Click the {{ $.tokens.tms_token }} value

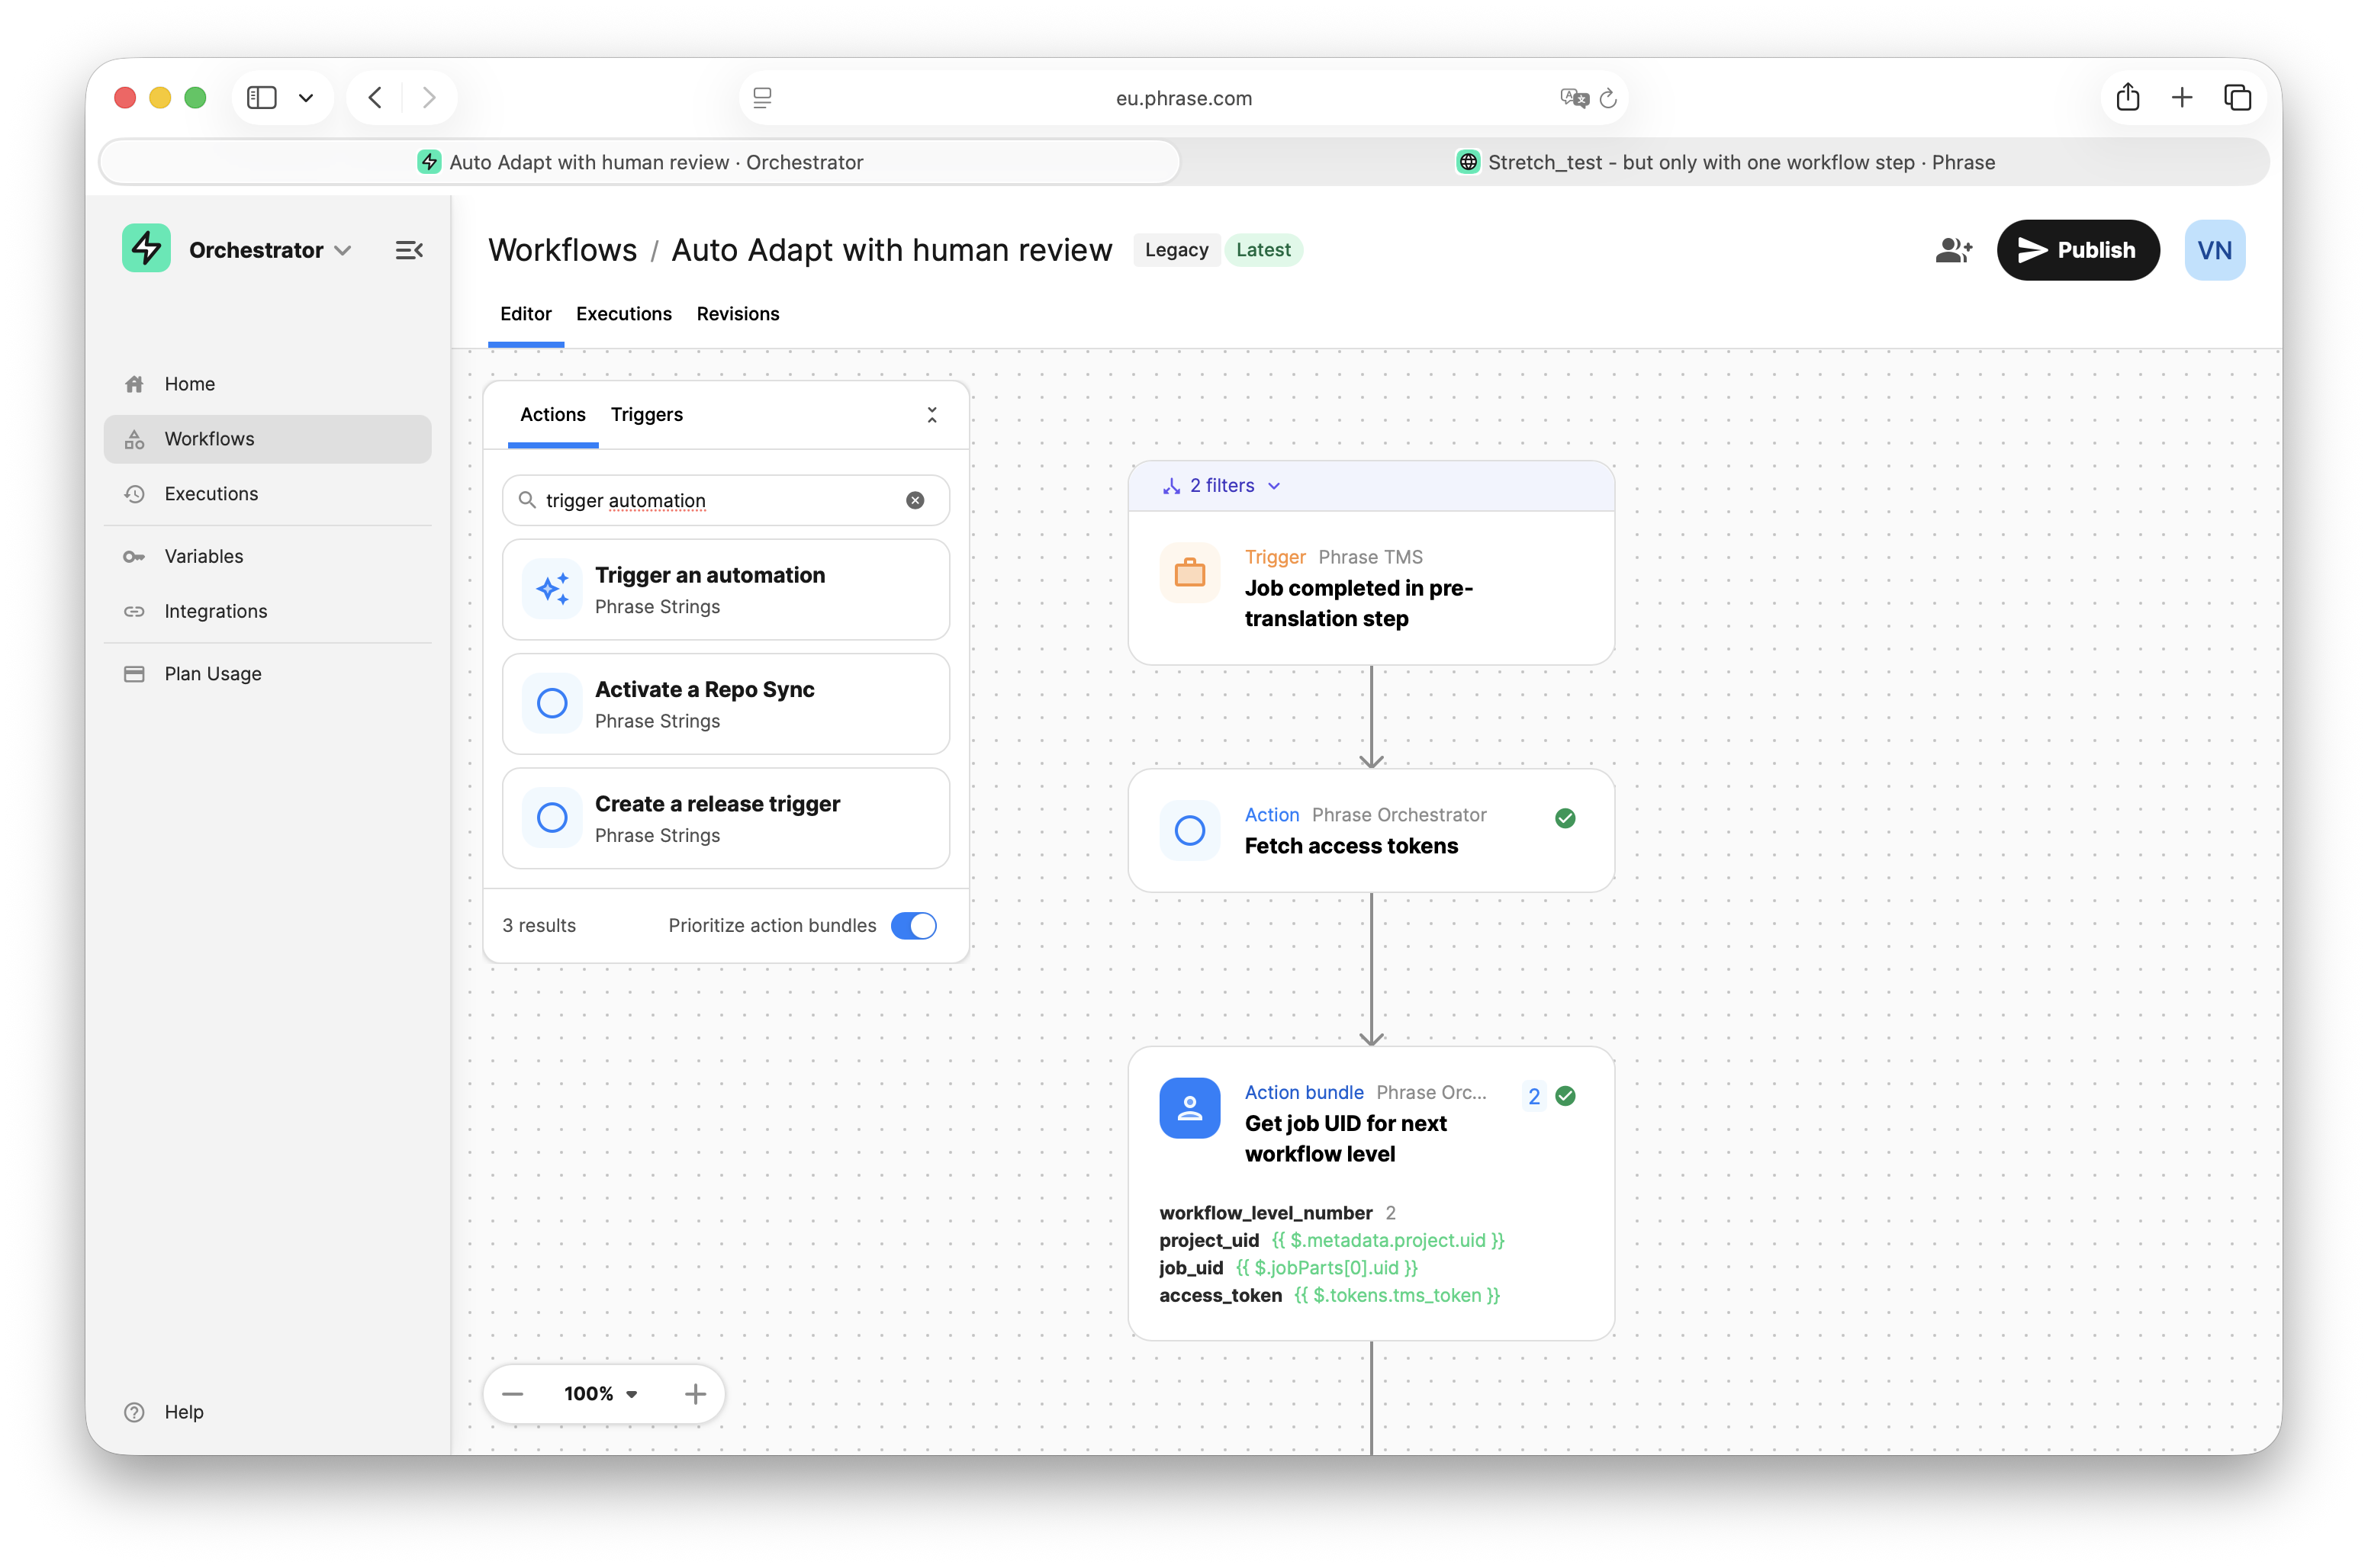[1397, 1295]
